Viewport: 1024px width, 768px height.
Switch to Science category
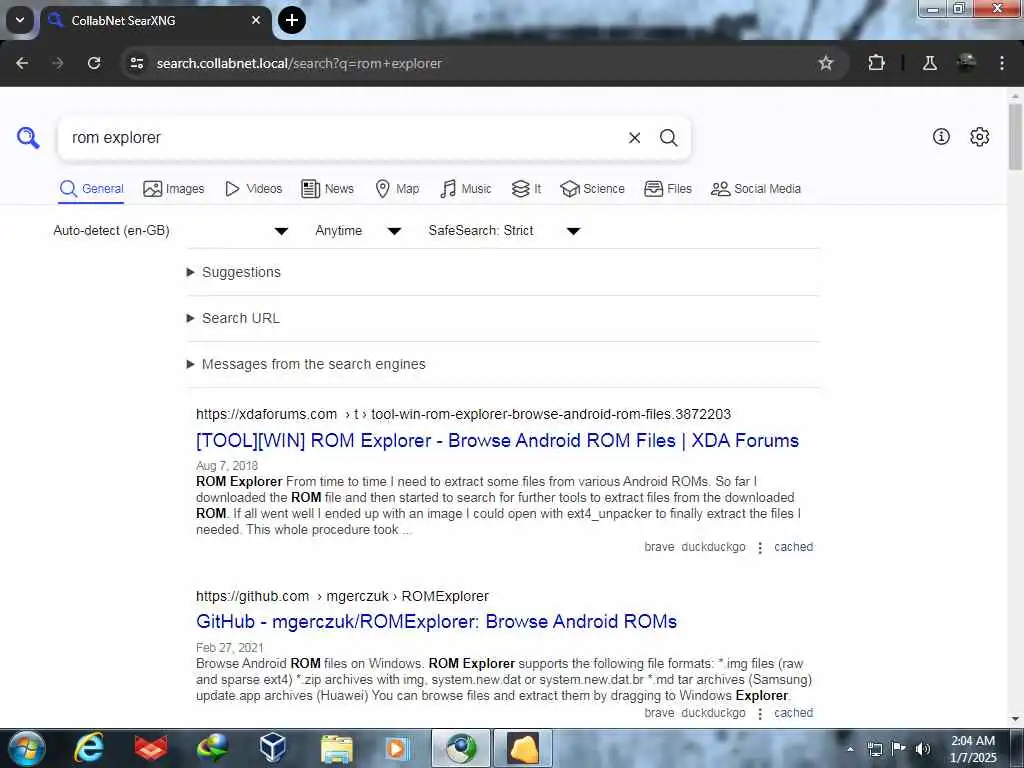592,189
